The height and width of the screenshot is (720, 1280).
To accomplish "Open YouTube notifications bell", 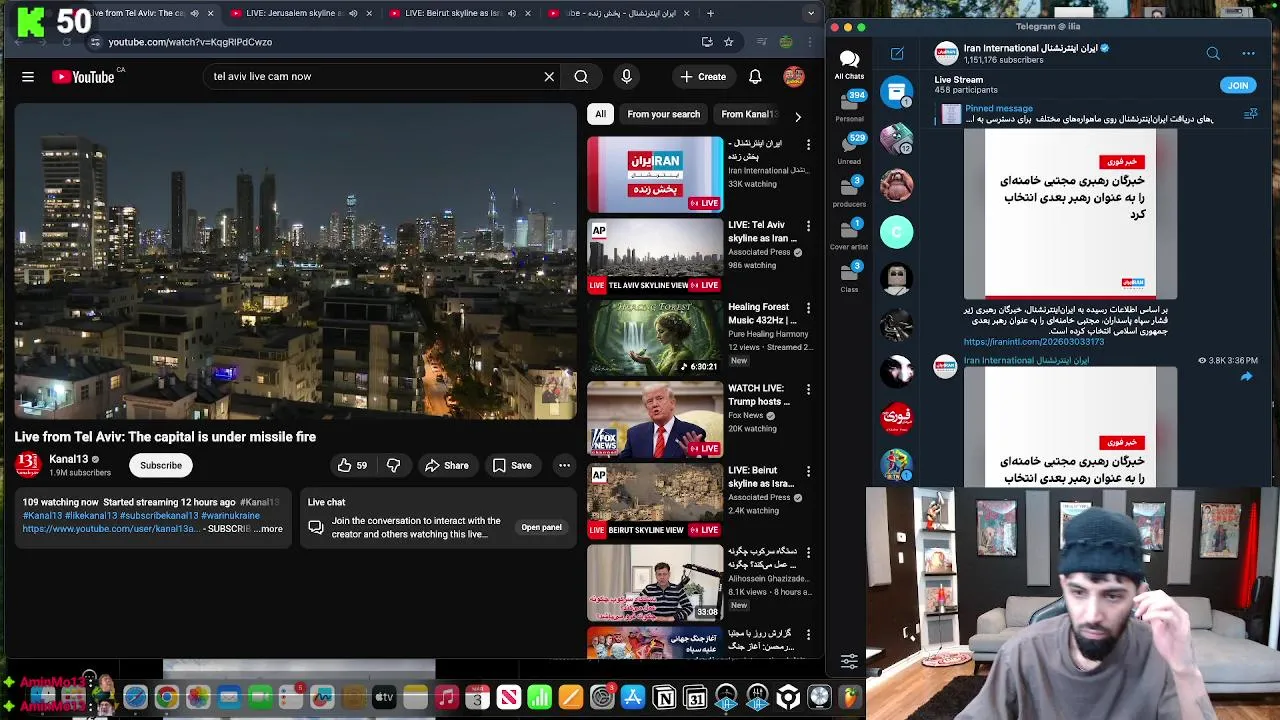I will (755, 77).
